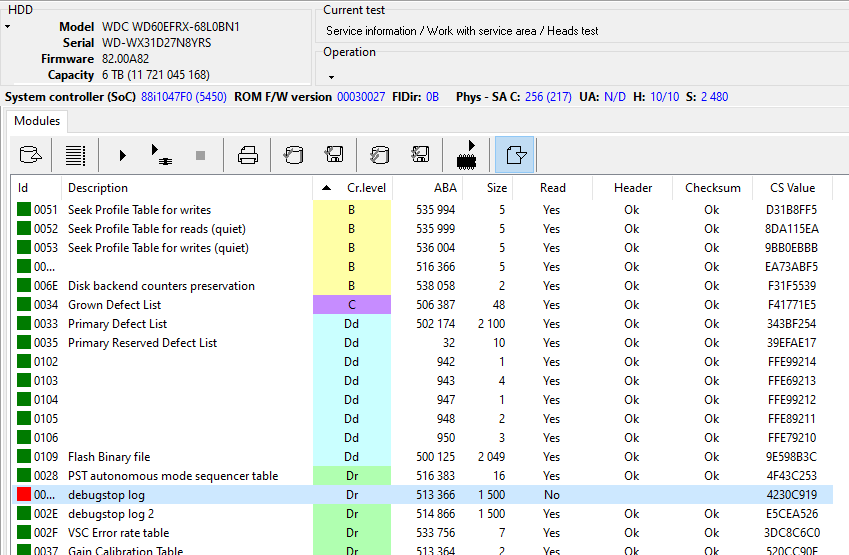Click the green status square of module 0034

pyautogui.click(x=24, y=304)
